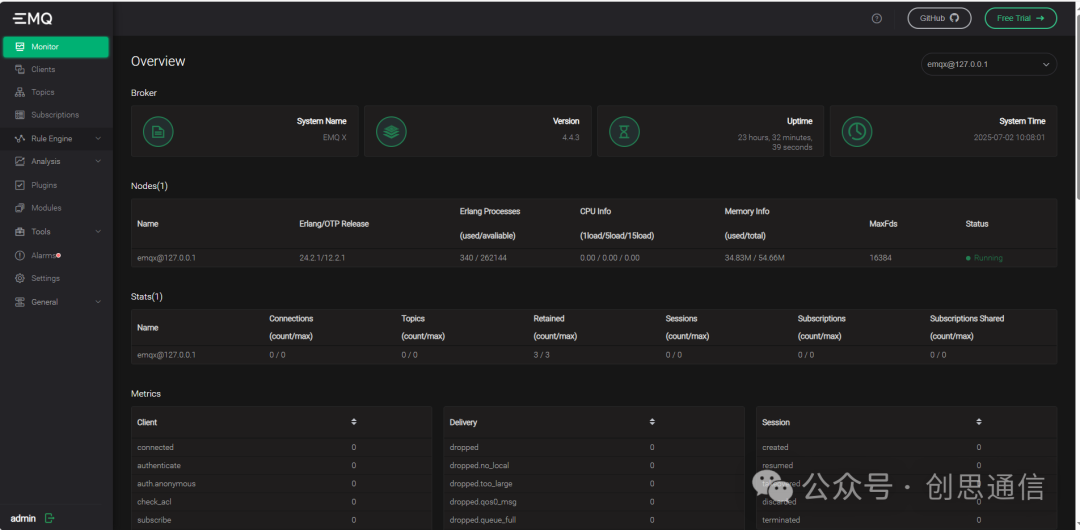Viewport: 1080px width, 530px height.
Task: Click the dropped.no_local metric row
Action: point(594,466)
